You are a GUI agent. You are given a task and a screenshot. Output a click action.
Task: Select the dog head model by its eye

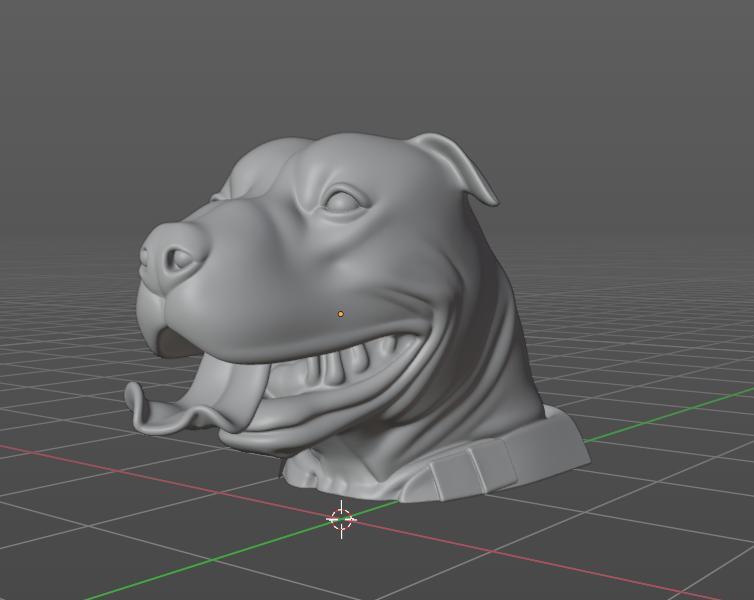coord(343,202)
